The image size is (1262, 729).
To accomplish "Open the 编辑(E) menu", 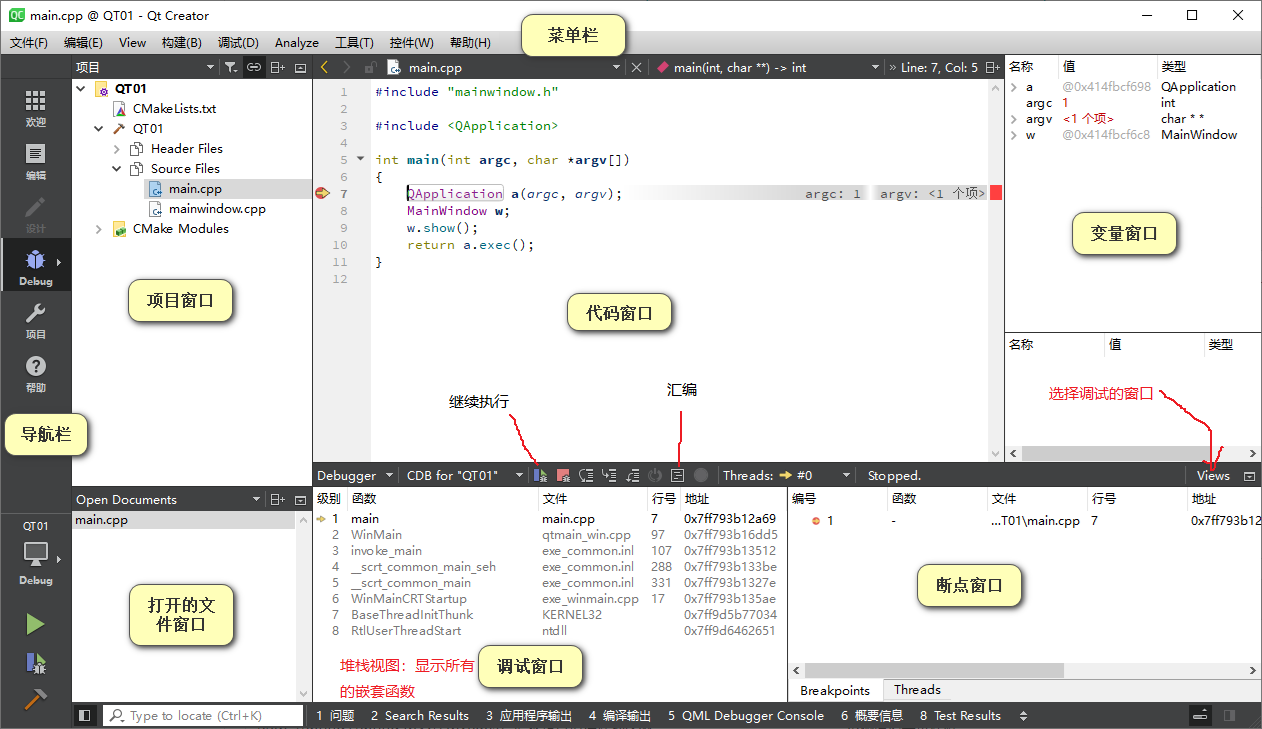I will [x=83, y=43].
